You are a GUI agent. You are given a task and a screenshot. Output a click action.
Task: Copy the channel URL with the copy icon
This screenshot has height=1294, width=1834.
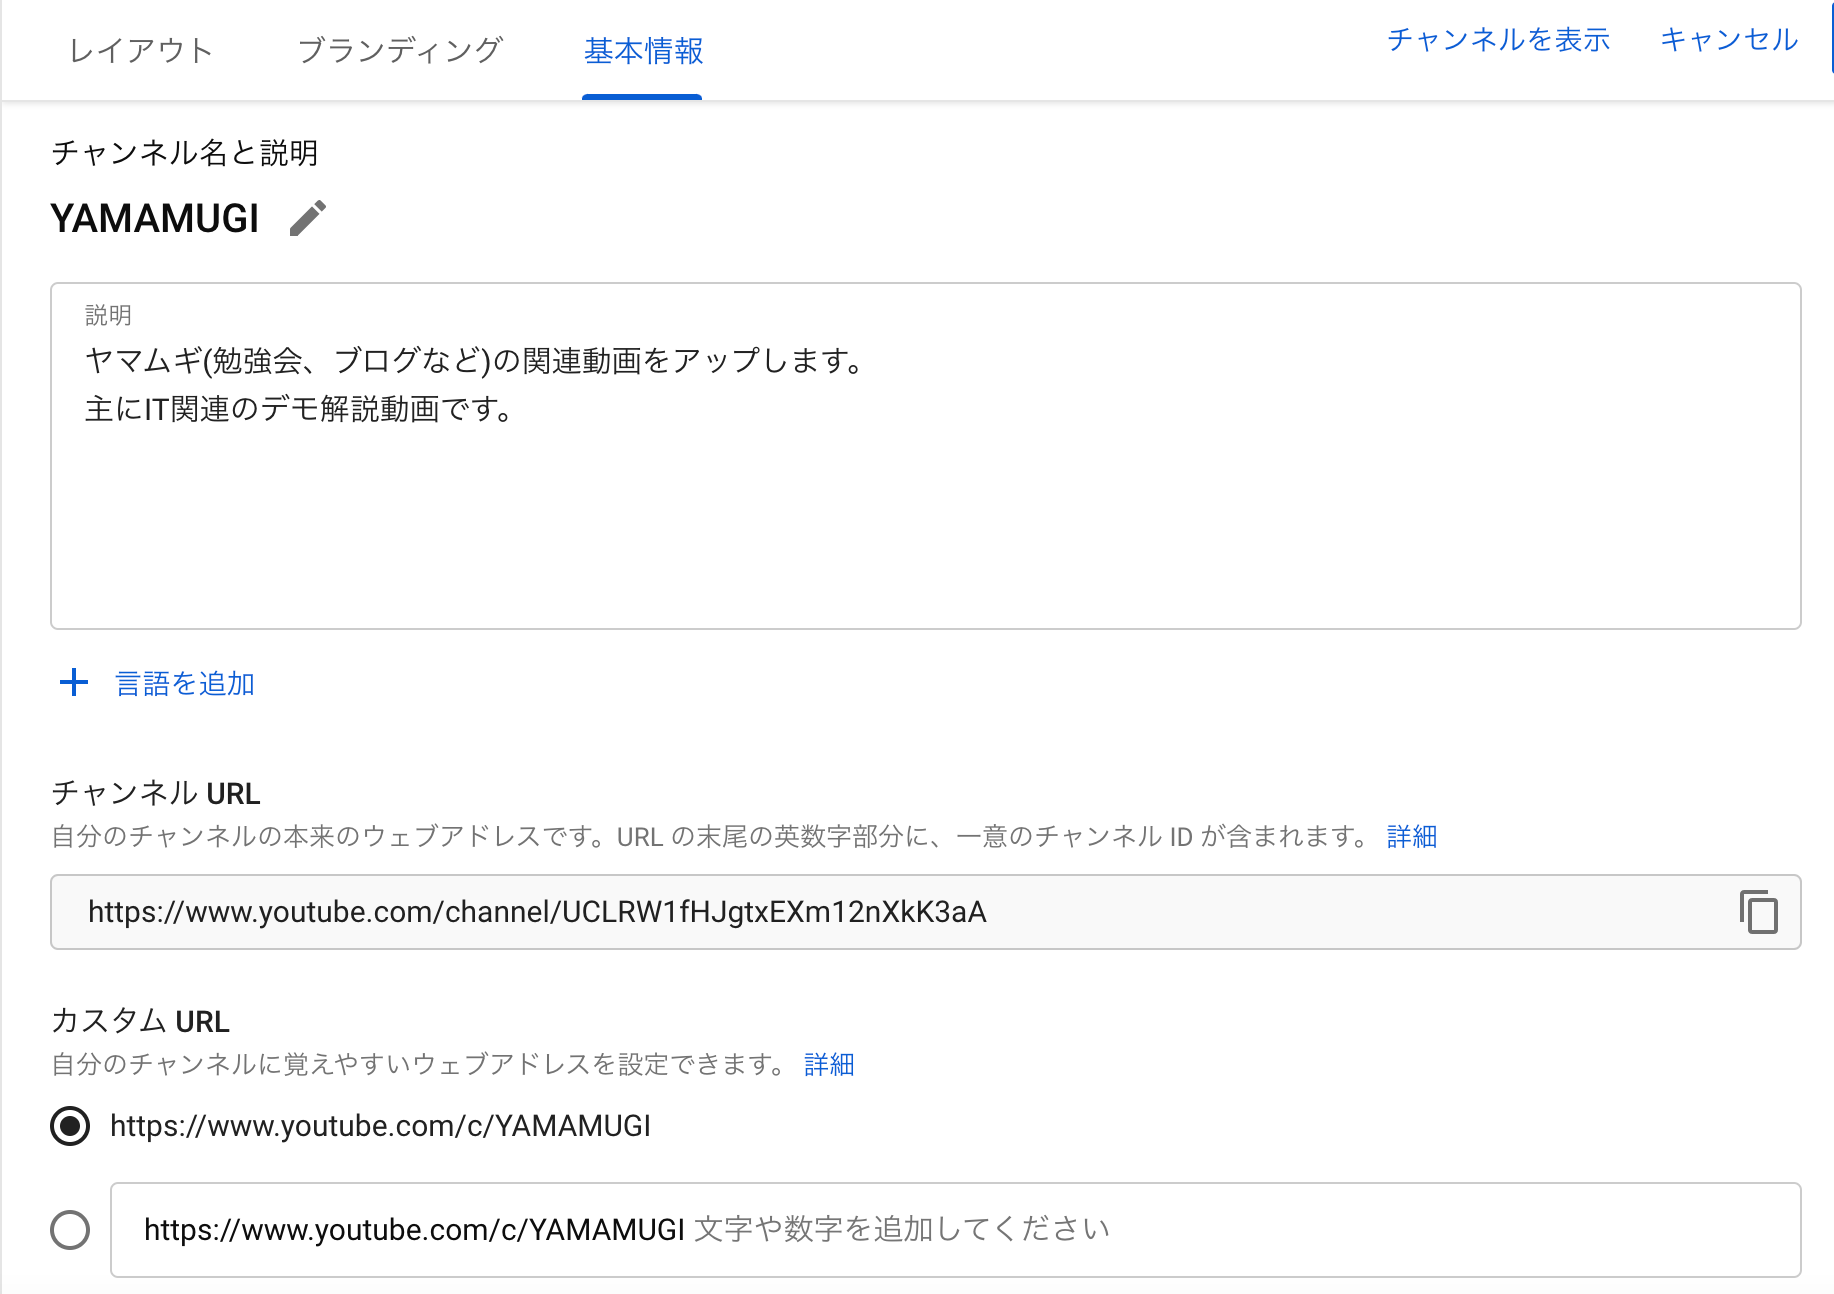pos(1759,912)
